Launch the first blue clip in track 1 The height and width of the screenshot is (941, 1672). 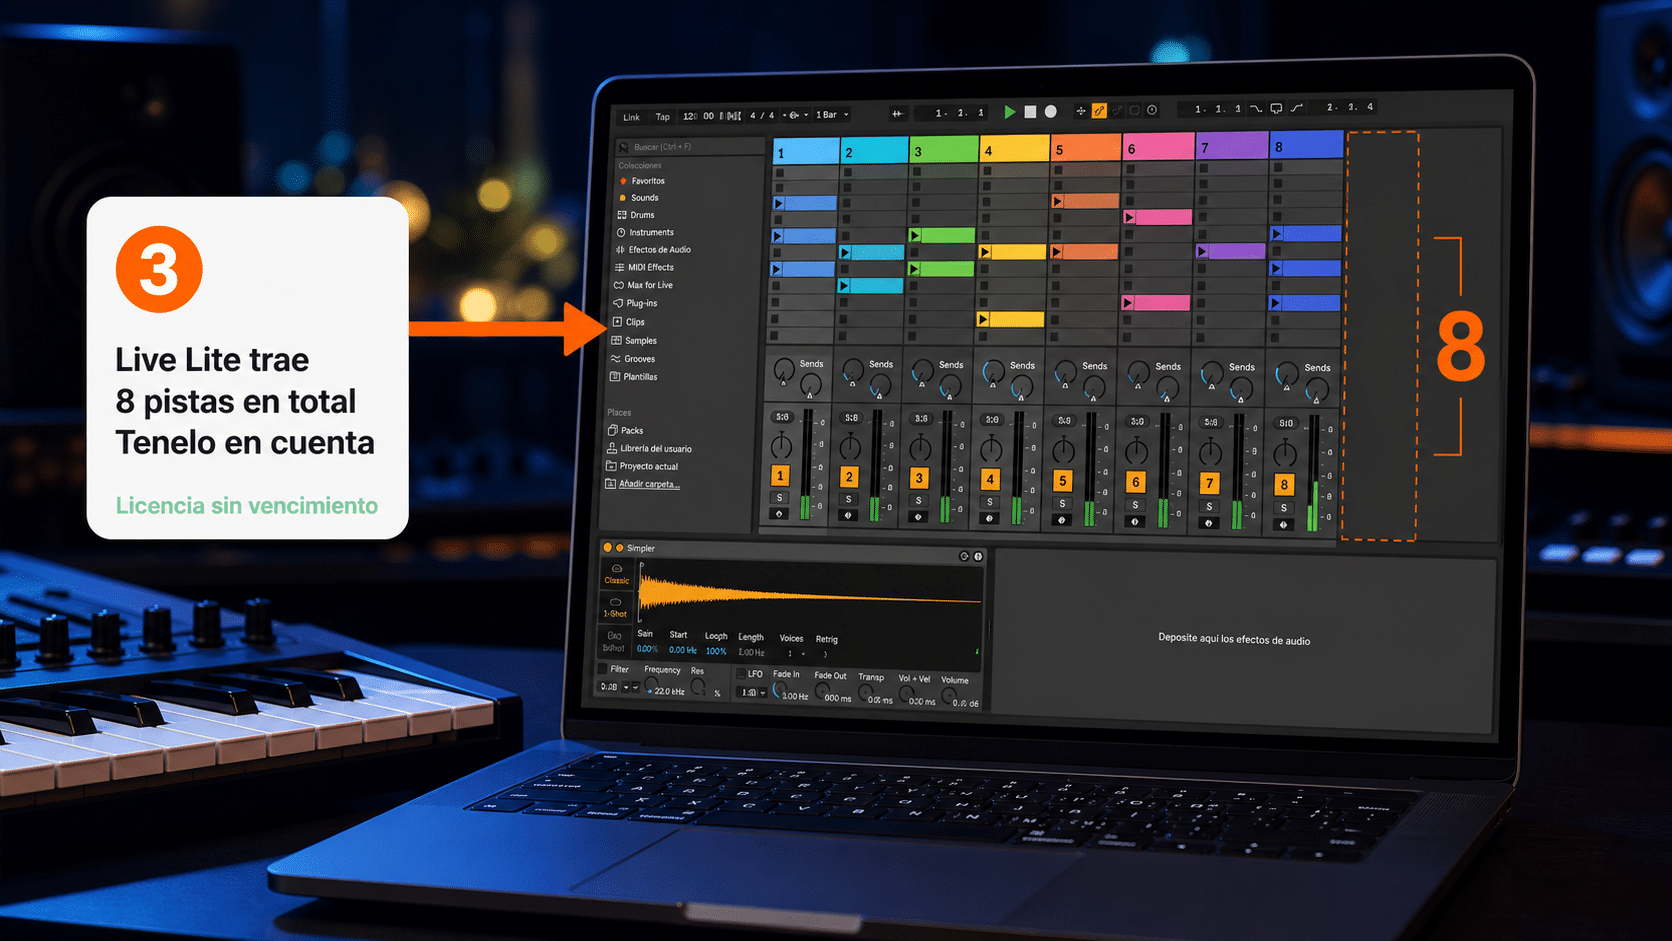779,204
